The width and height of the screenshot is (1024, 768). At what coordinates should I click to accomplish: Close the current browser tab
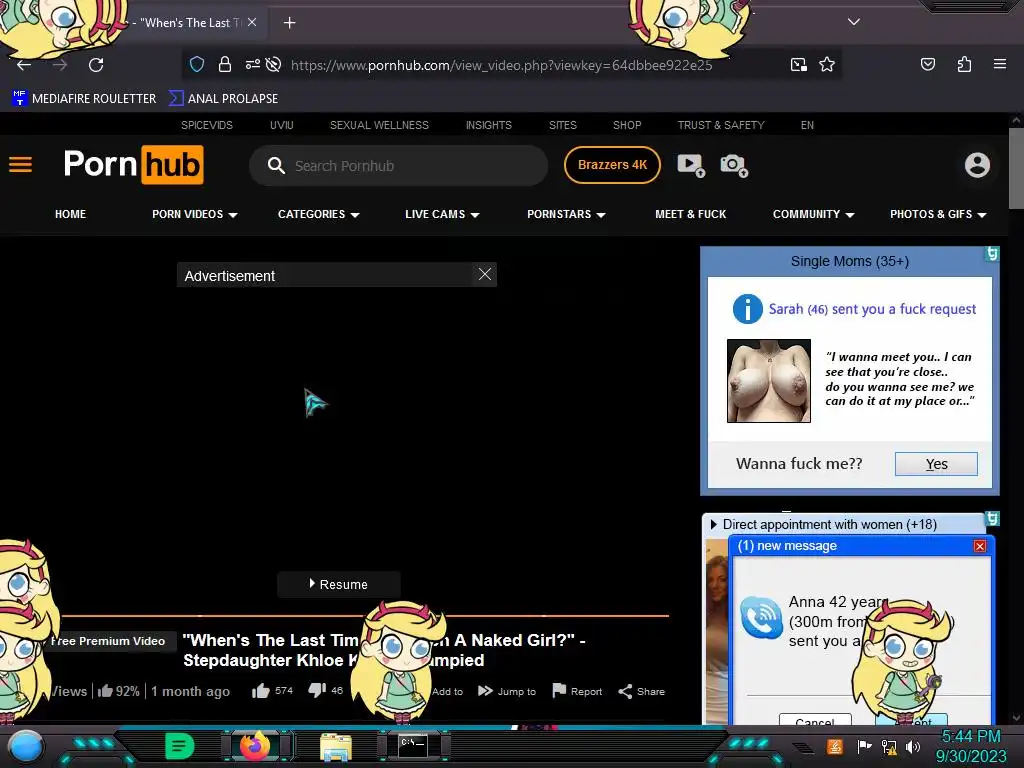[x=252, y=22]
